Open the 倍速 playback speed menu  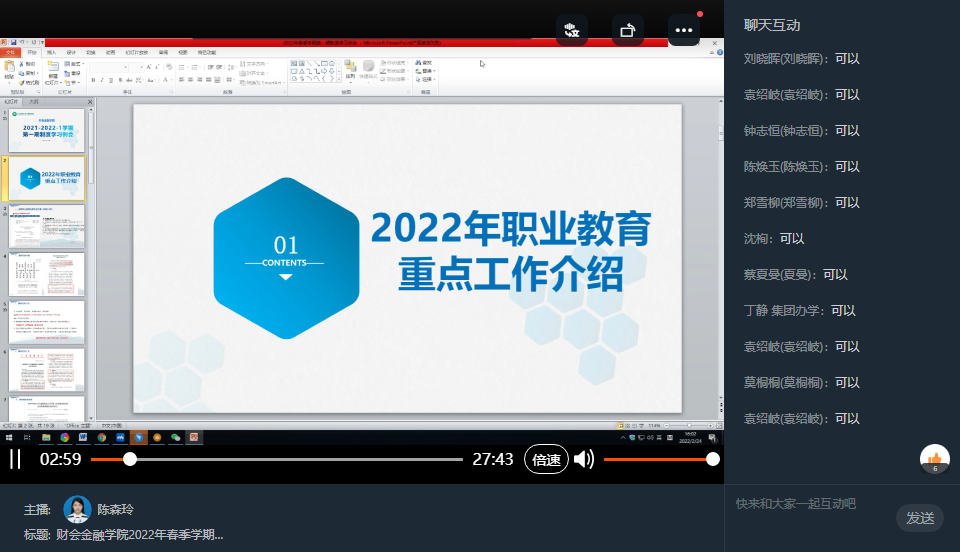click(546, 459)
